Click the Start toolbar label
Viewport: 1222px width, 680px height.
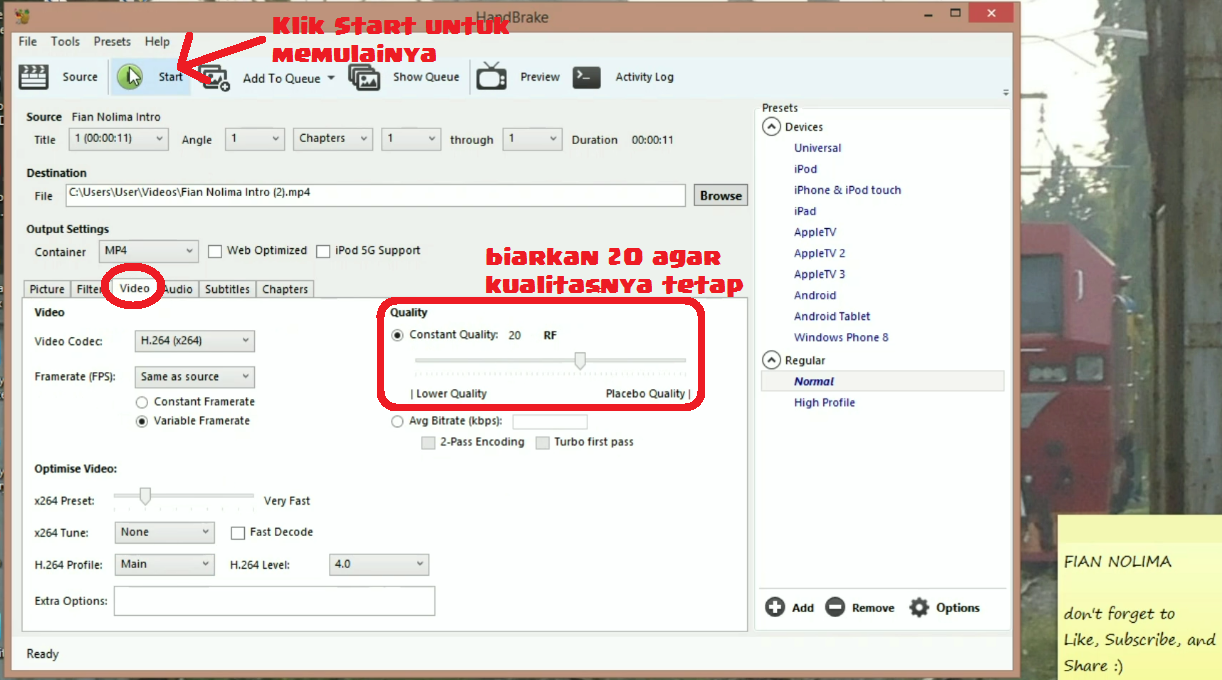pyautogui.click(x=170, y=77)
